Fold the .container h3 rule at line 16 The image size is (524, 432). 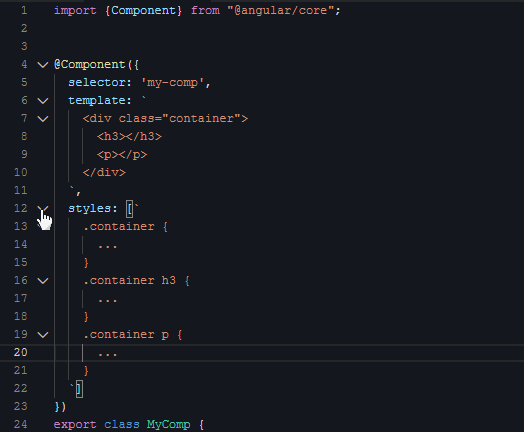(43, 281)
